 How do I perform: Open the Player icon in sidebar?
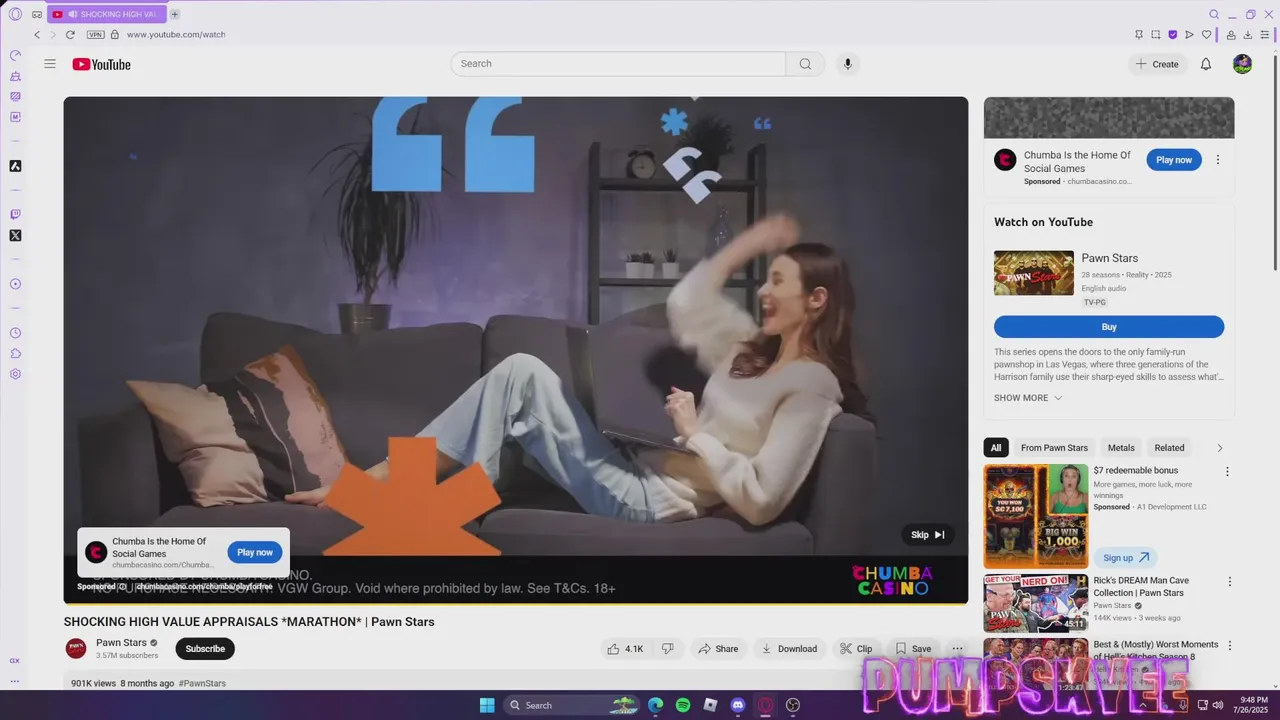click(15, 284)
